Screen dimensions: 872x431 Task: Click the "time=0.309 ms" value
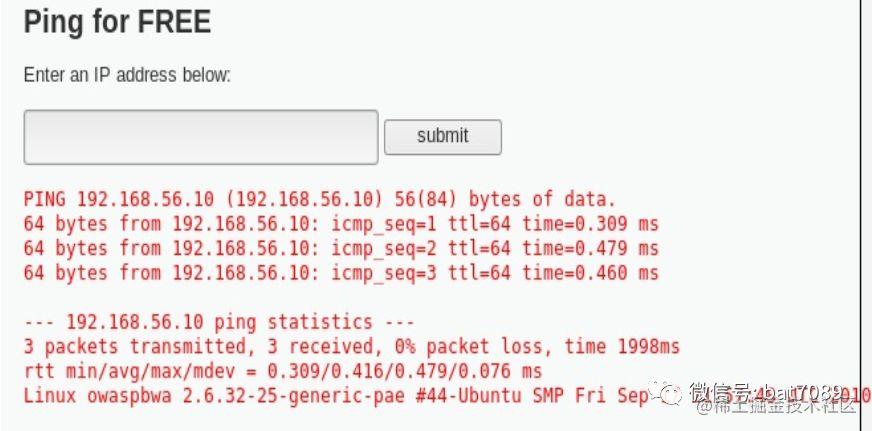[x=591, y=224]
